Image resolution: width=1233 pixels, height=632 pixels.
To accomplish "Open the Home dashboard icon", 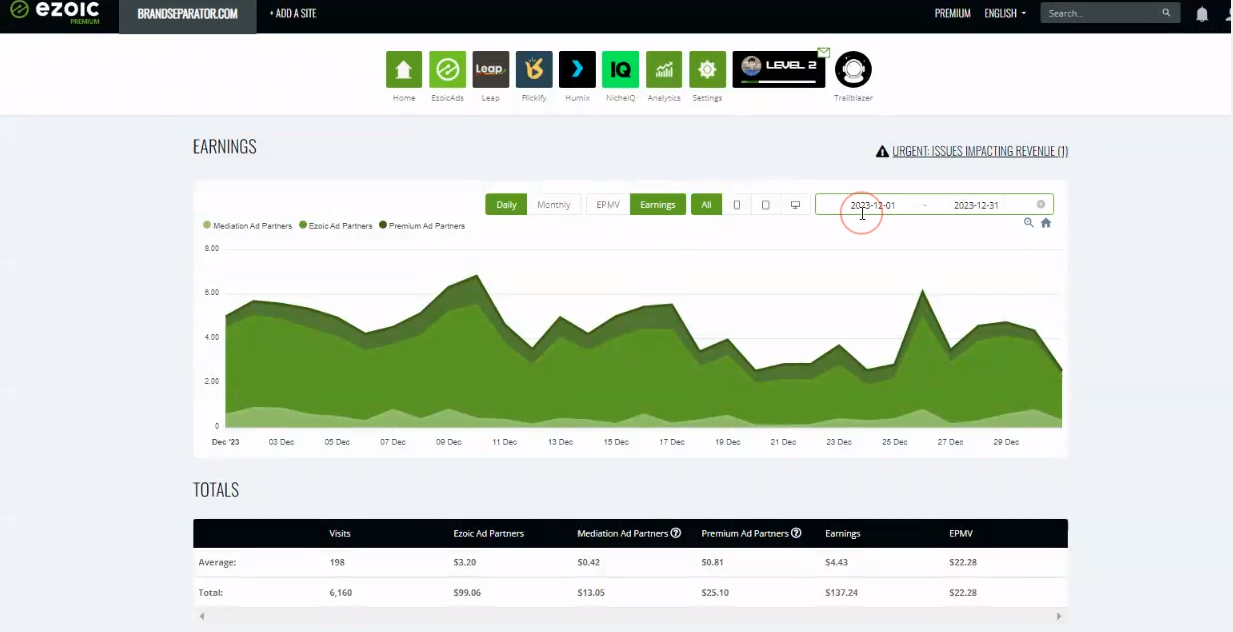I will [x=404, y=69].
